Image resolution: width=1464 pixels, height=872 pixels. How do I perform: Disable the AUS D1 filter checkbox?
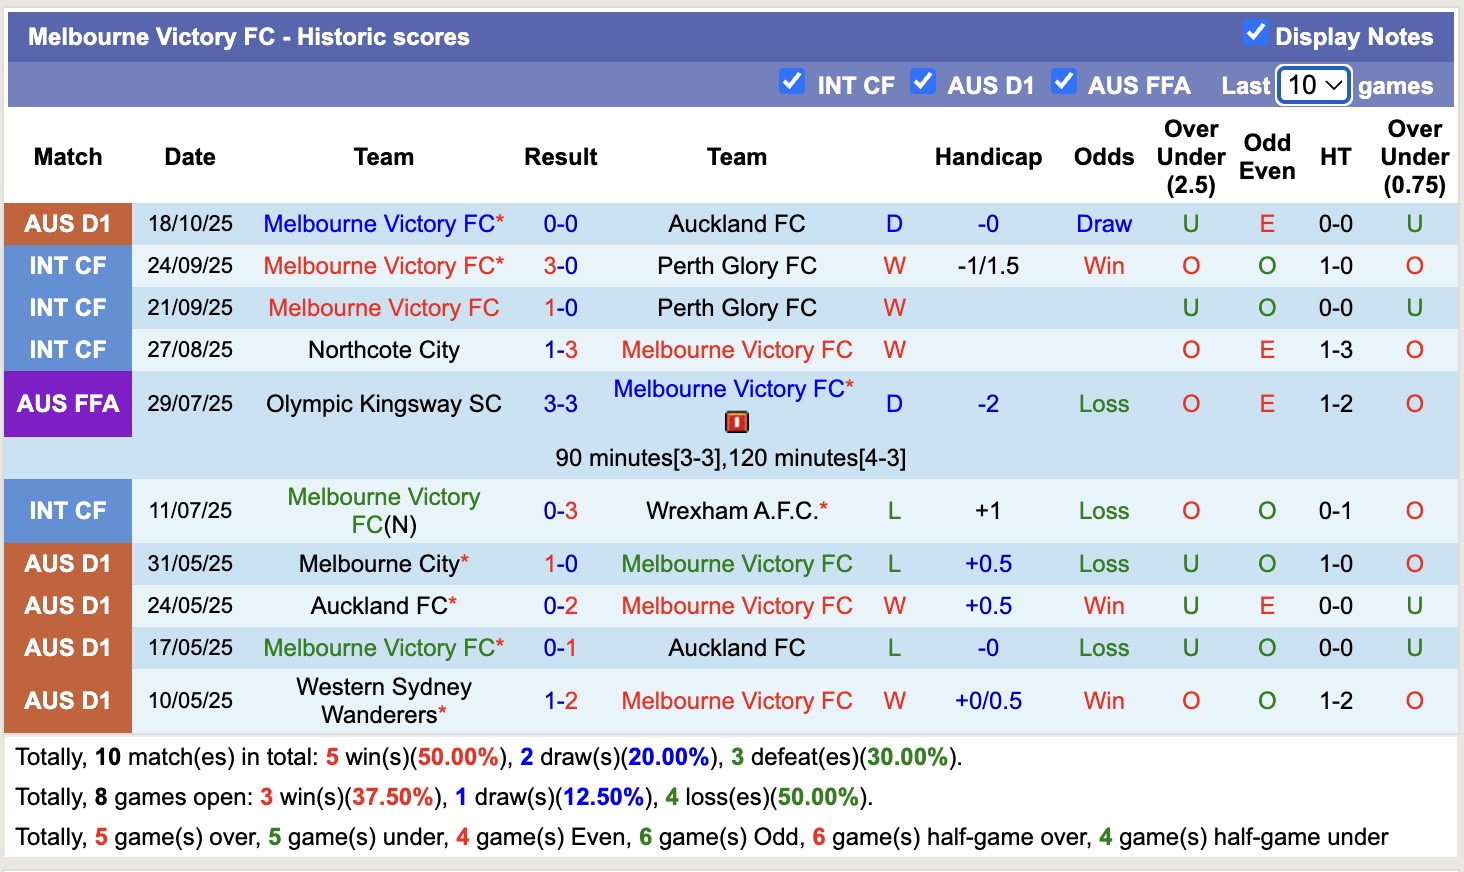(923, 82)
